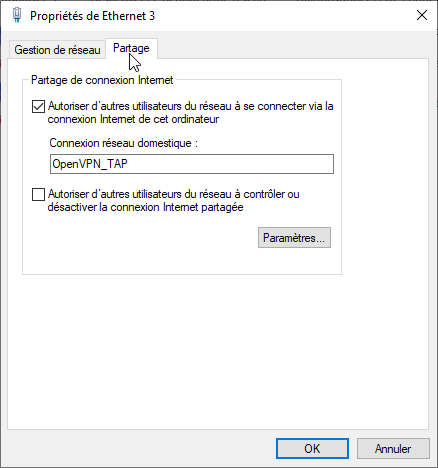Cancel with the Annuler button
The image size is (438, 468).
393,449
